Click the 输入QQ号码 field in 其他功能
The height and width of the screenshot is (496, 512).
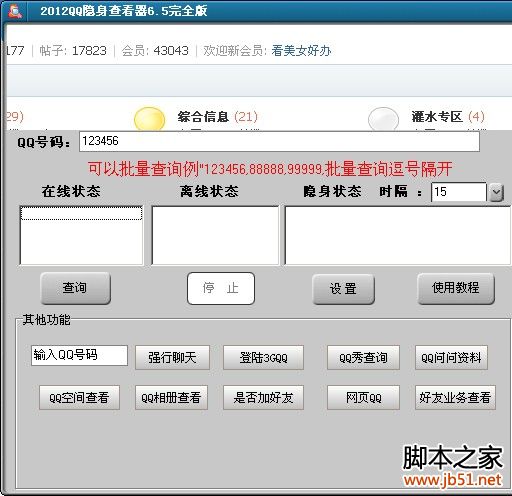pyautogui.click(x=79, y=355)
